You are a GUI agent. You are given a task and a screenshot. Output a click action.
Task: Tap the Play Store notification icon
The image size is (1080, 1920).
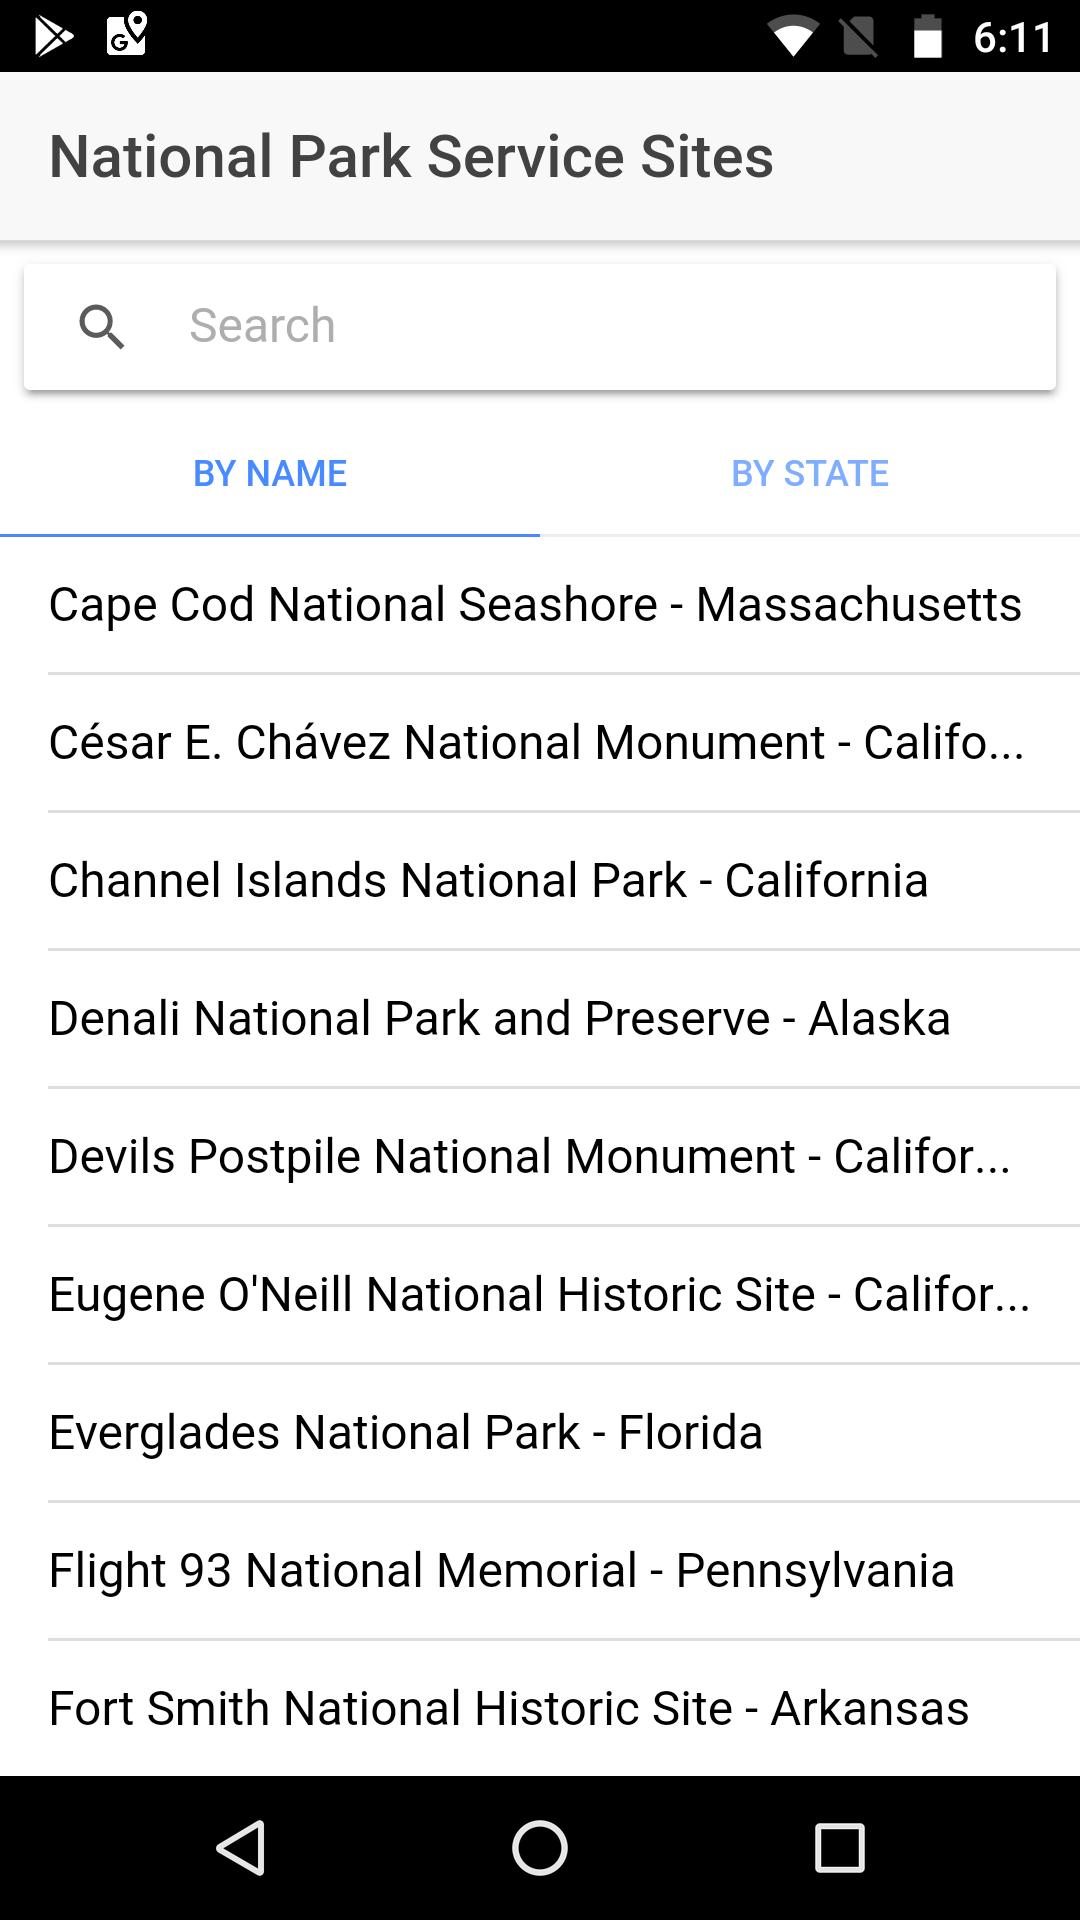[x=54, y=36]
